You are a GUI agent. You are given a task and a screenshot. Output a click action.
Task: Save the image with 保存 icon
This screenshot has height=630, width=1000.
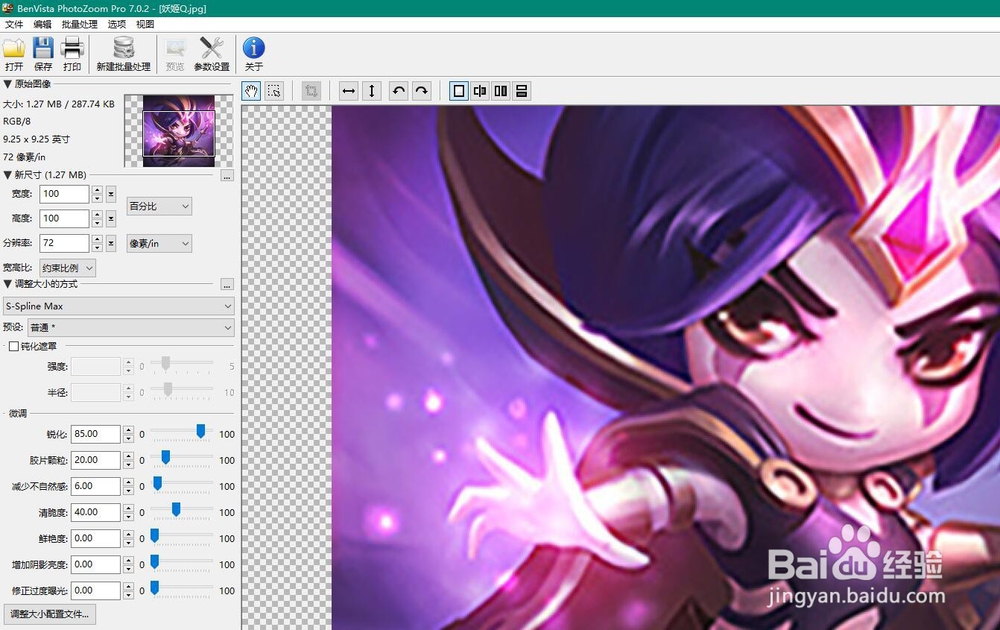[x=43, y=54]
